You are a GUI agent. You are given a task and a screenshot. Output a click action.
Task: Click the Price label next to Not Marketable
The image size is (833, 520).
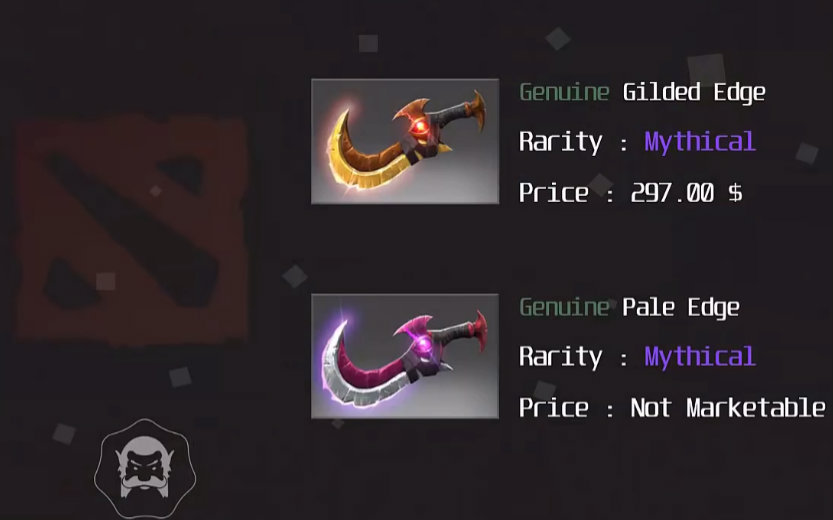[x=554, y=407]
